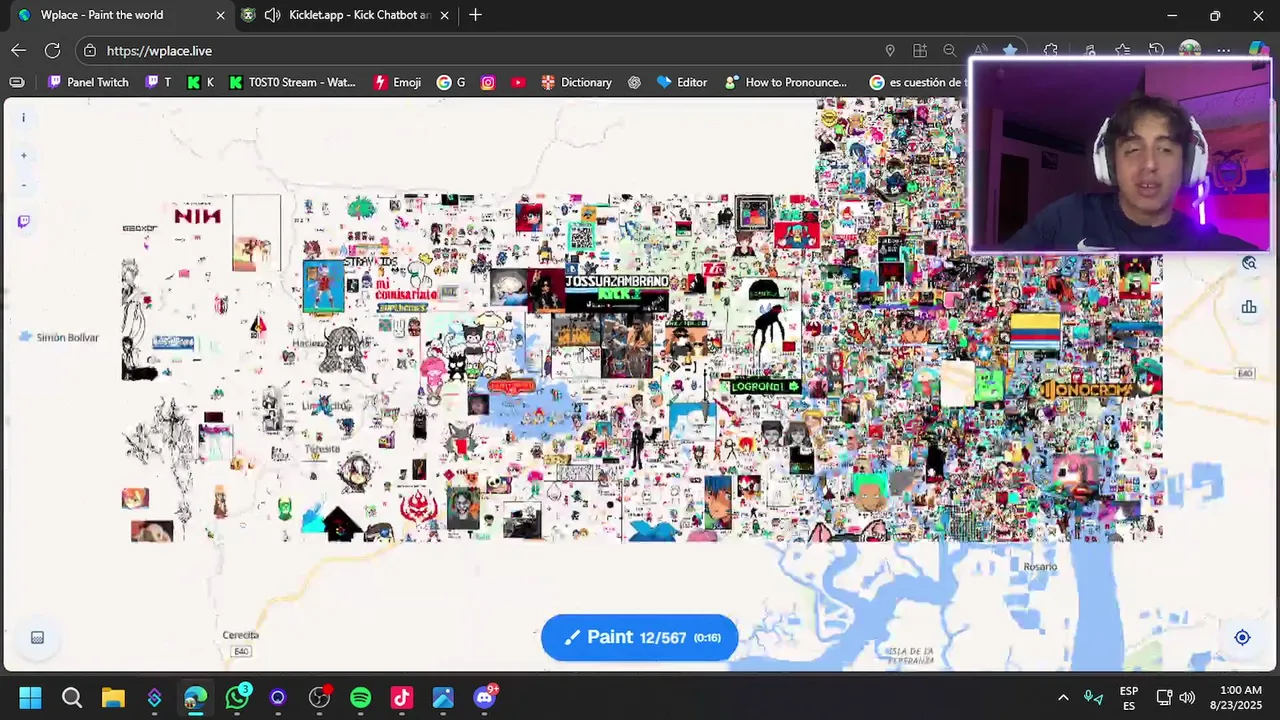The width and height of the screenshot is (1280, 720).
Task: Click the Simón Bolívar map label
Action: pyautogui.click(x=67, y=337)
